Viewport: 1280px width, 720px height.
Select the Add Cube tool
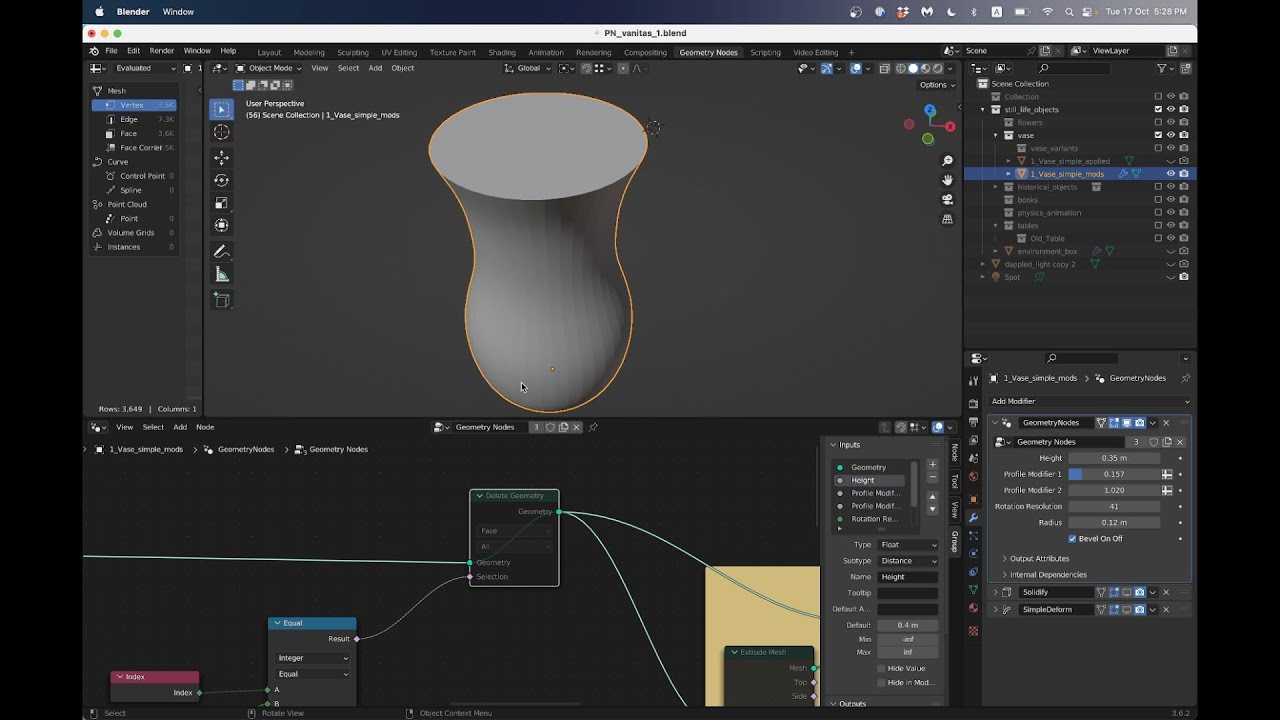pos(222,300)
